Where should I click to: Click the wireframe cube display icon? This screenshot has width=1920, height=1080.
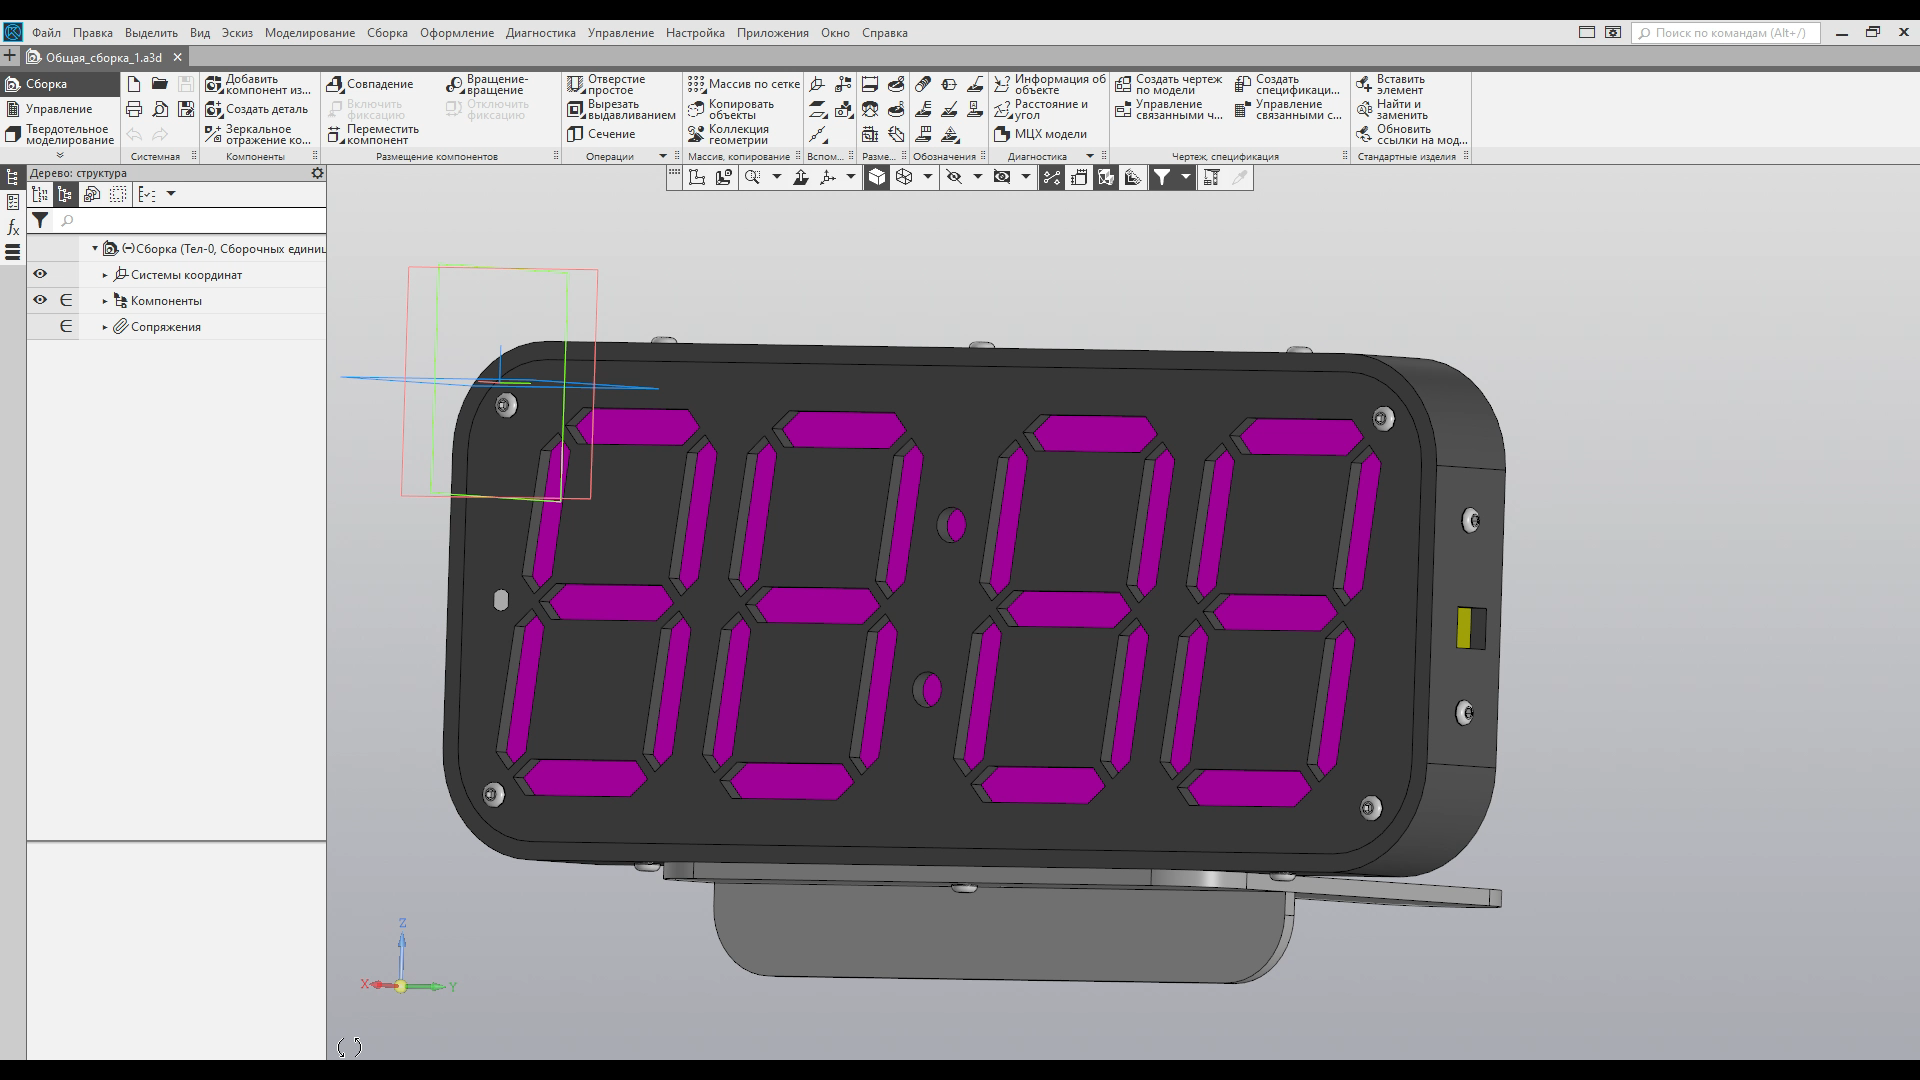tap(904, 177)
